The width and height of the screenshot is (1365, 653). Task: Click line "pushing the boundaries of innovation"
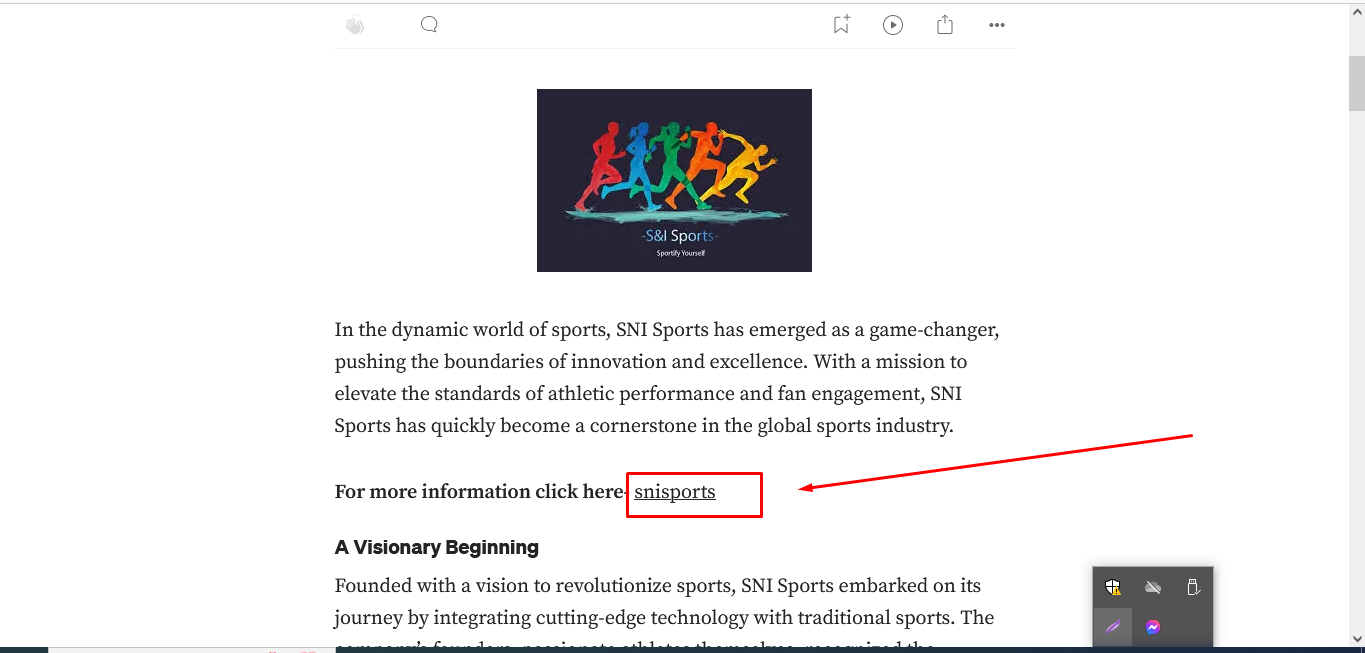click(651, 362)
